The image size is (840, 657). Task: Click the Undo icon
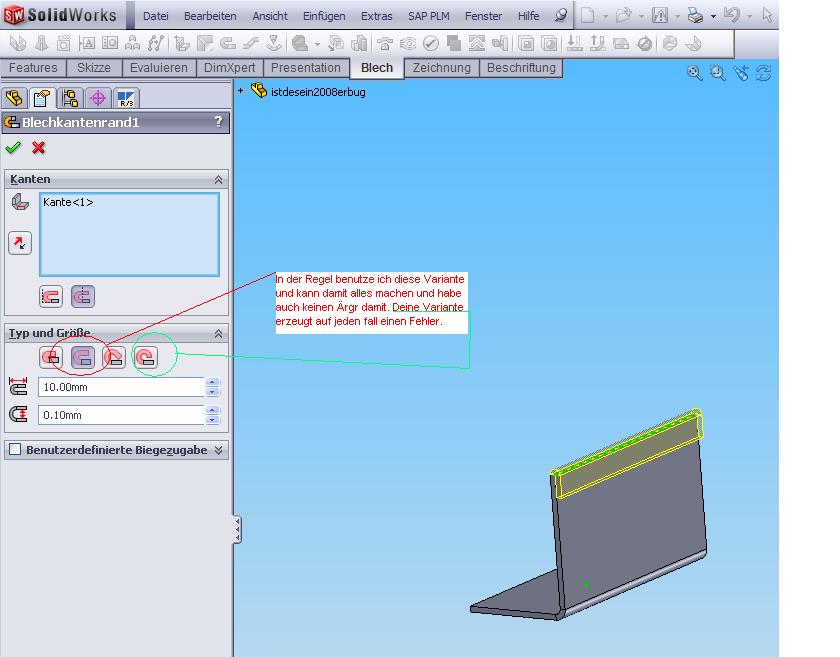click(731, 15)
